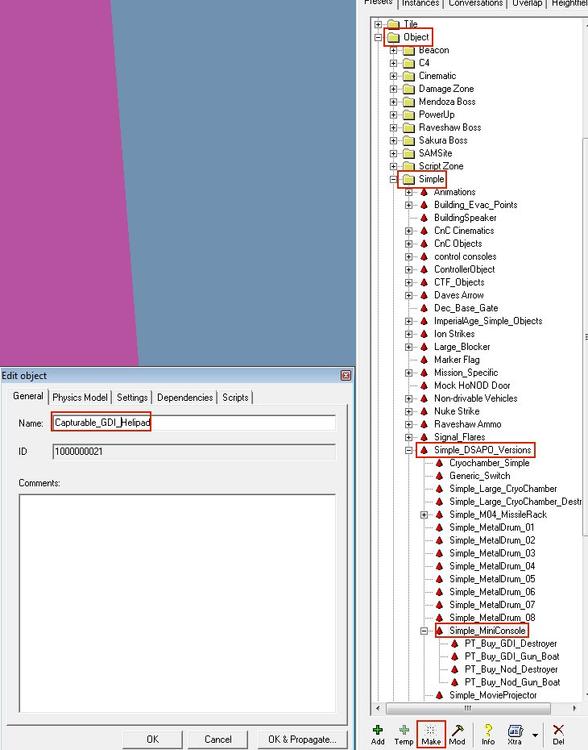
Task: Click the Del red X icon
Action: click(558, 730)
